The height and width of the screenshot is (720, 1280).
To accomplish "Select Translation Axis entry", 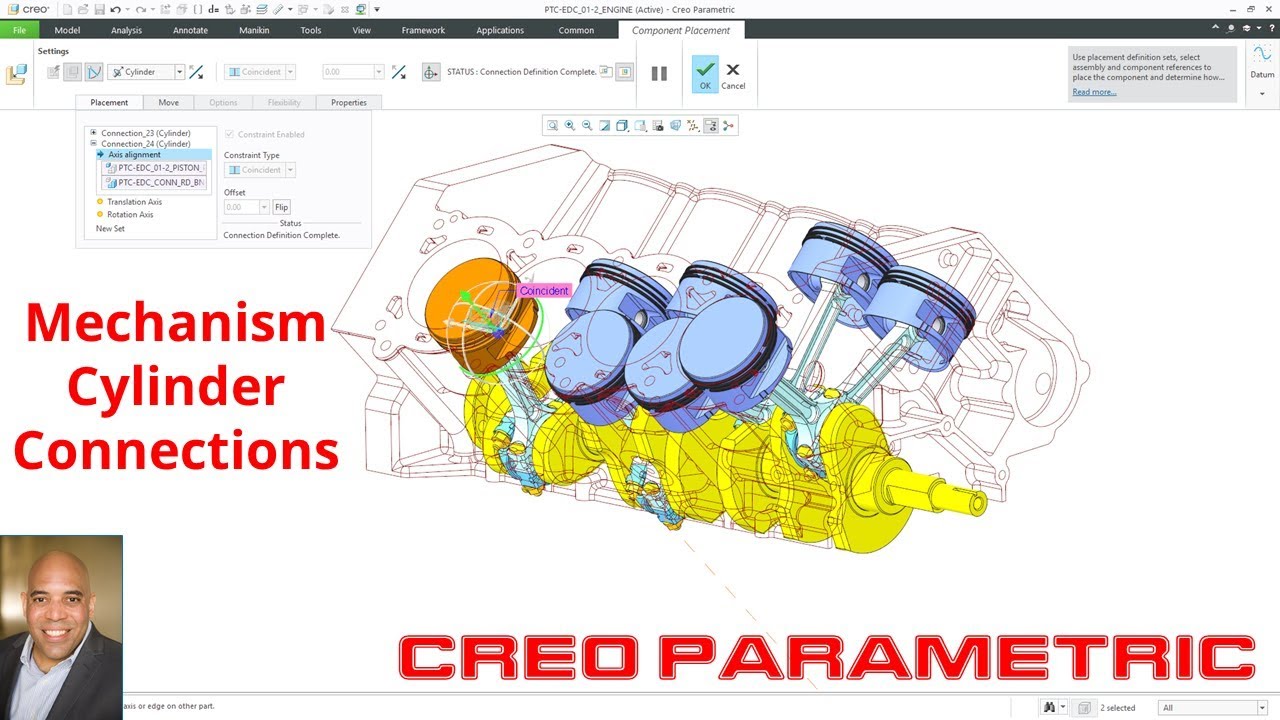I will (x=134, y=202).
